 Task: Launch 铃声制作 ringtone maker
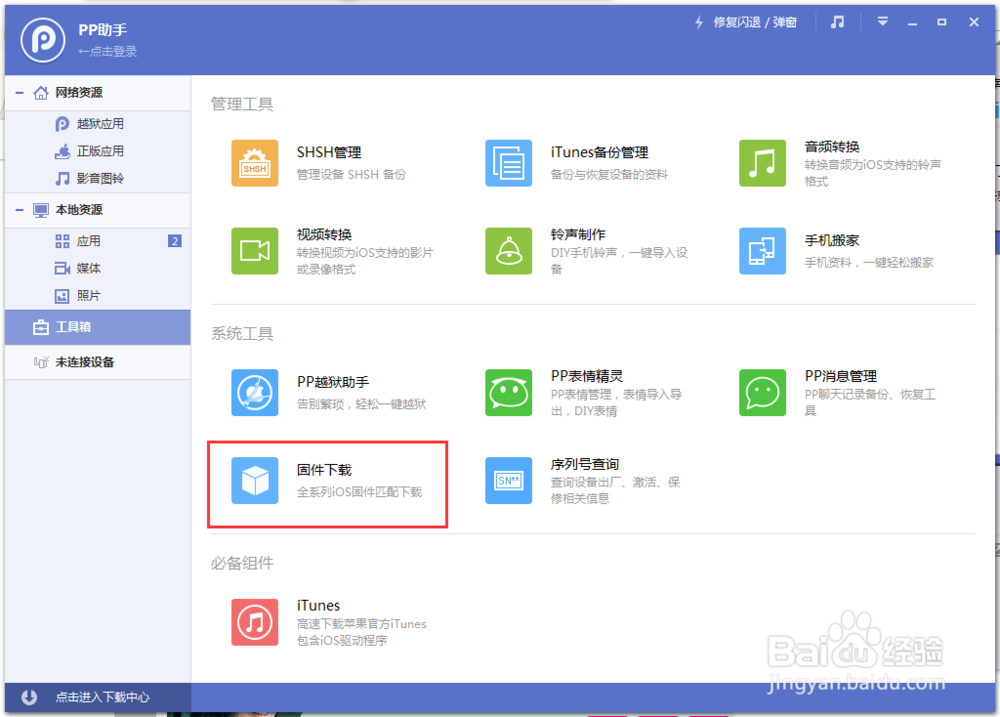(508, 250)
